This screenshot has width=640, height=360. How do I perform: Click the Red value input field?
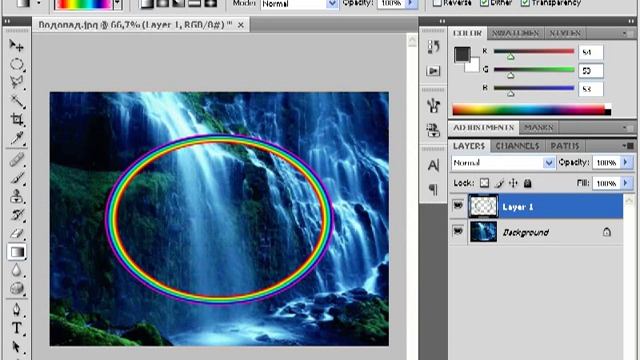pos(591,52)
